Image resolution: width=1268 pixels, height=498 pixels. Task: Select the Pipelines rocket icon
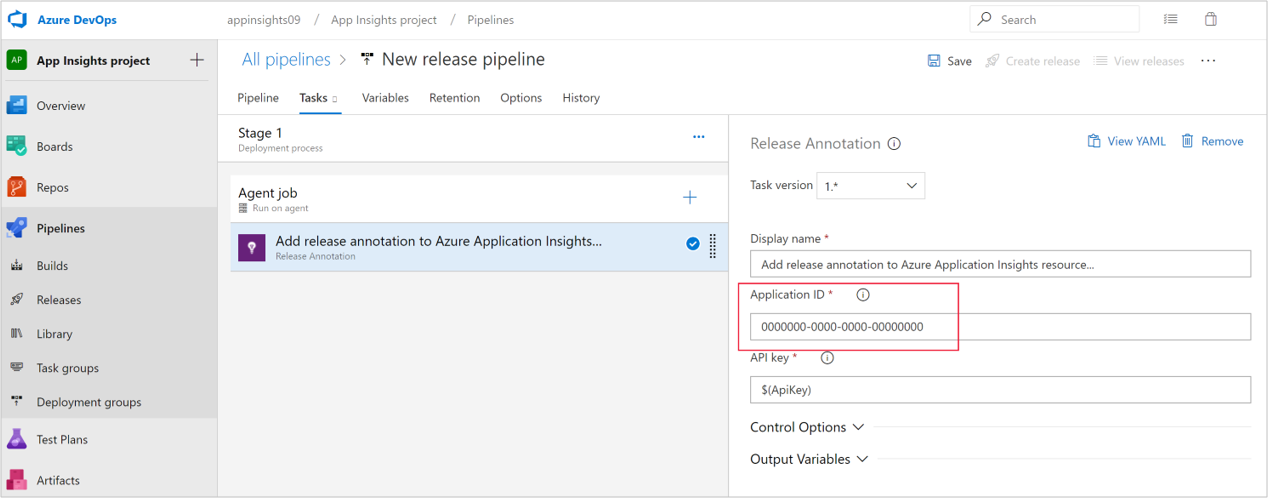tap(17, 228)
